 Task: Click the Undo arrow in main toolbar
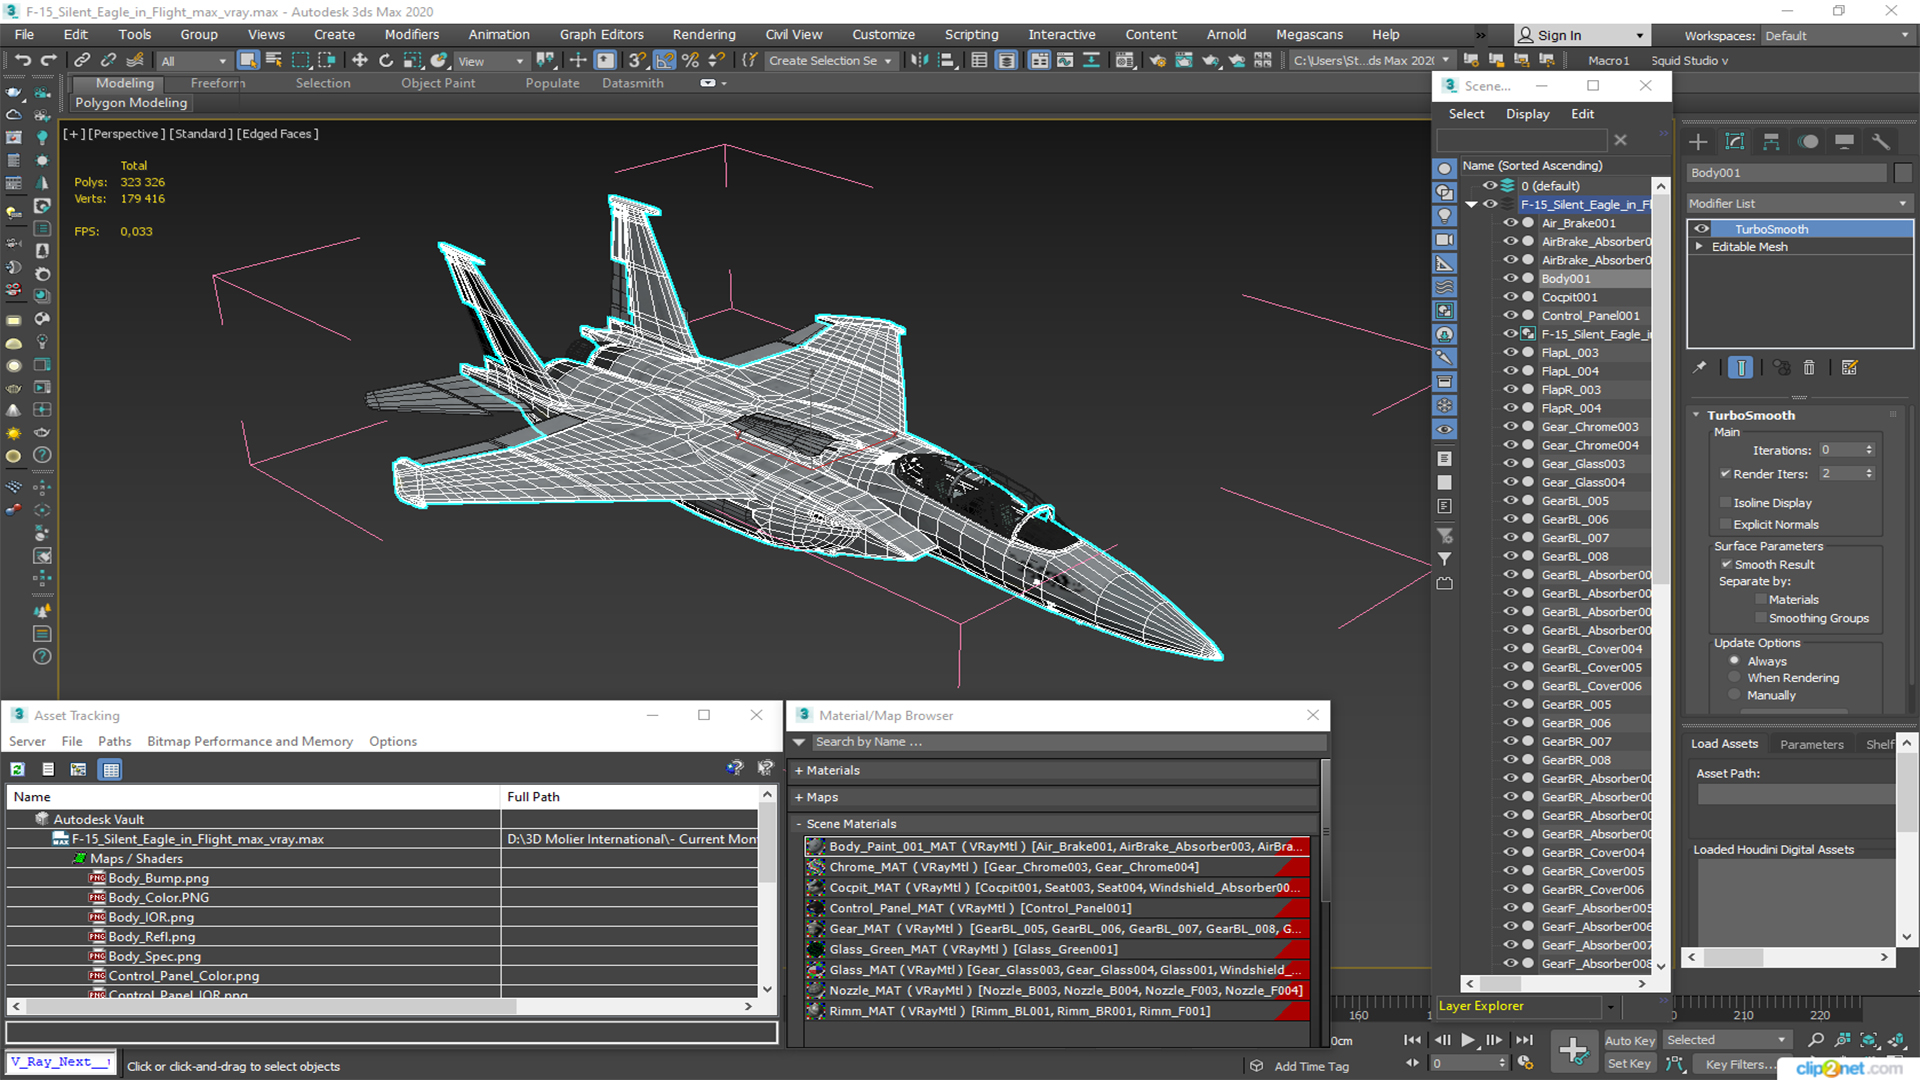click(22, 60)
